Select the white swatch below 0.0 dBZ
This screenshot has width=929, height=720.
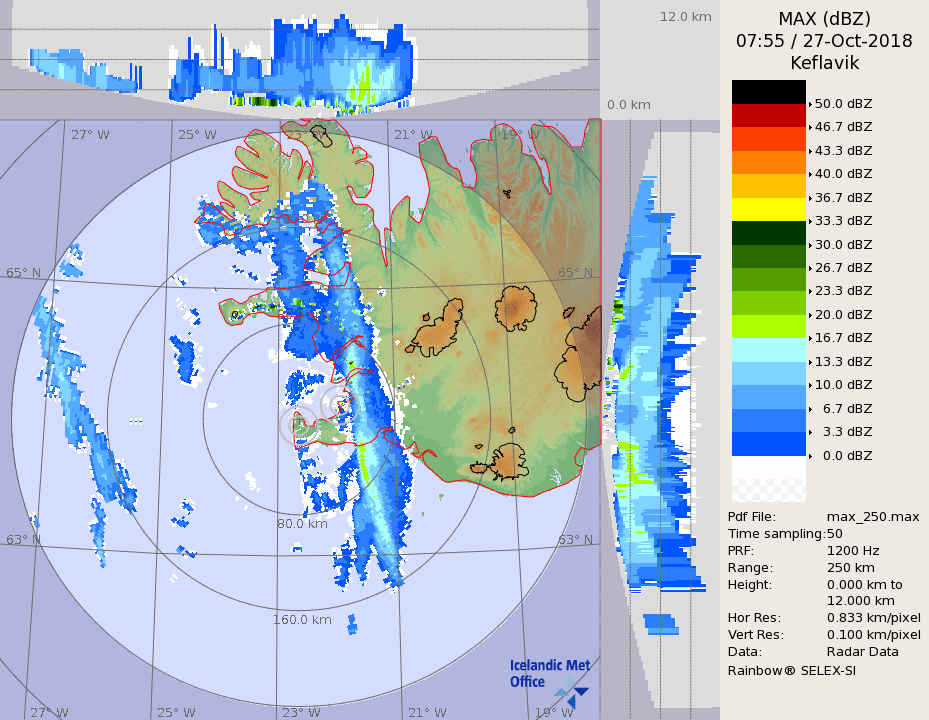click(x=768, y=468)
